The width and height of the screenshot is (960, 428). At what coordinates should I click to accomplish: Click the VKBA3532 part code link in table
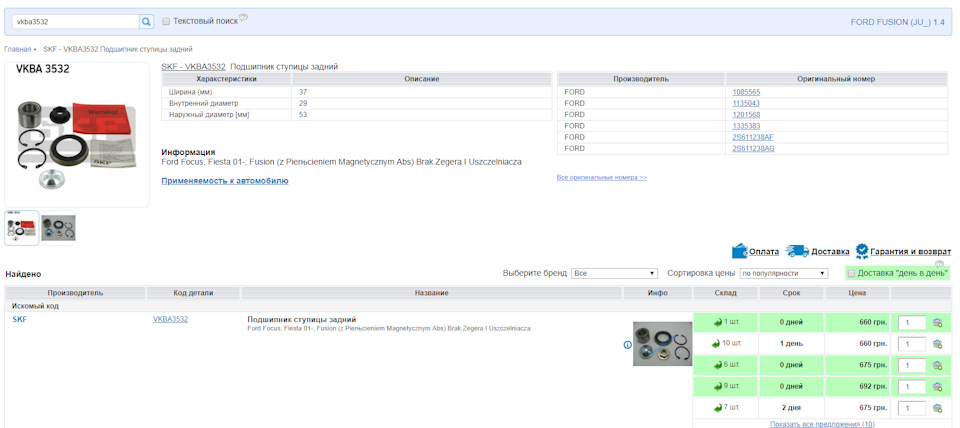pos(170,319)
